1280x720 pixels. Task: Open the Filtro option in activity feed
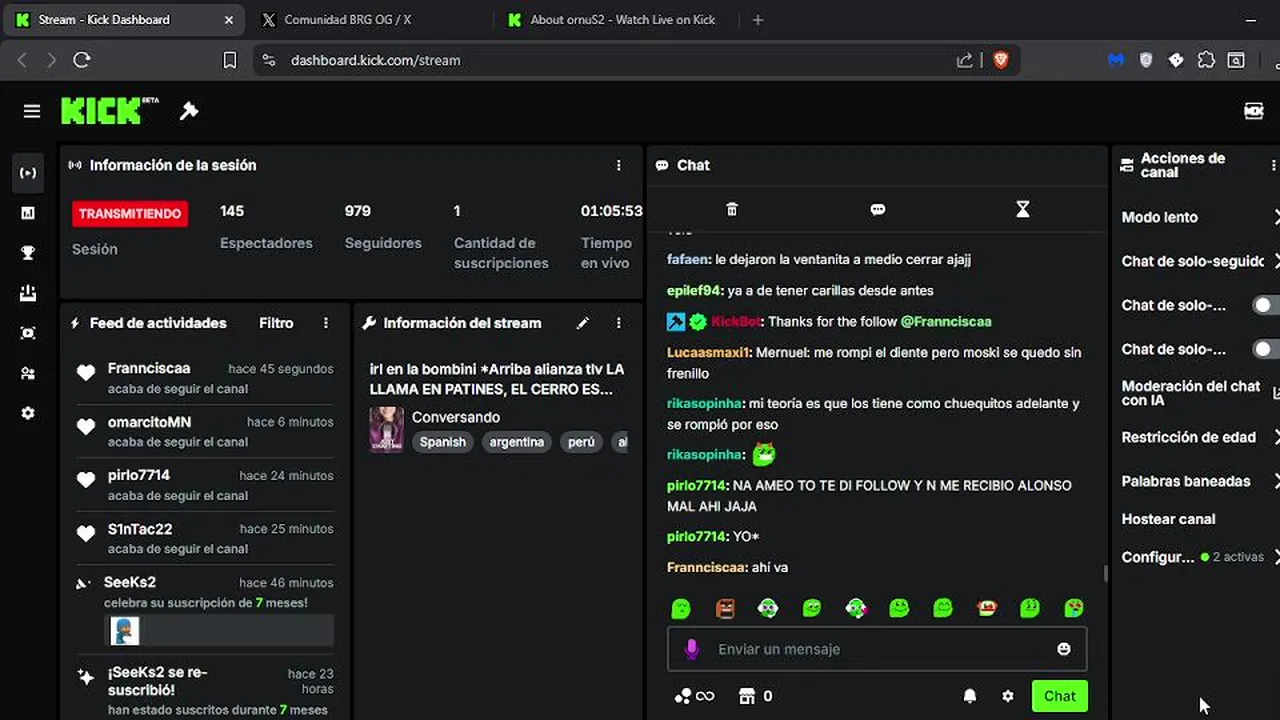coord(276,323)
